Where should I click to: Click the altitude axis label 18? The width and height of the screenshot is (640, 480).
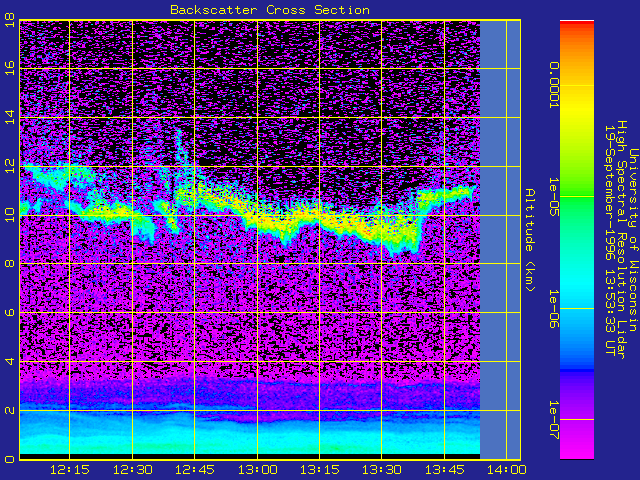(10, 20)
